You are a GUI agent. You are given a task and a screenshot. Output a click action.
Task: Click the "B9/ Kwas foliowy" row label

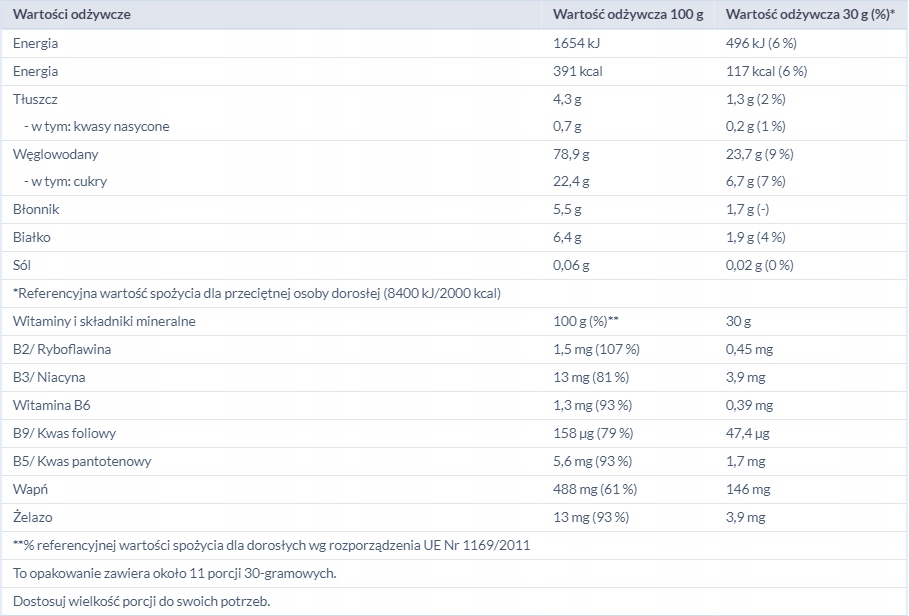tap(63, 433)
